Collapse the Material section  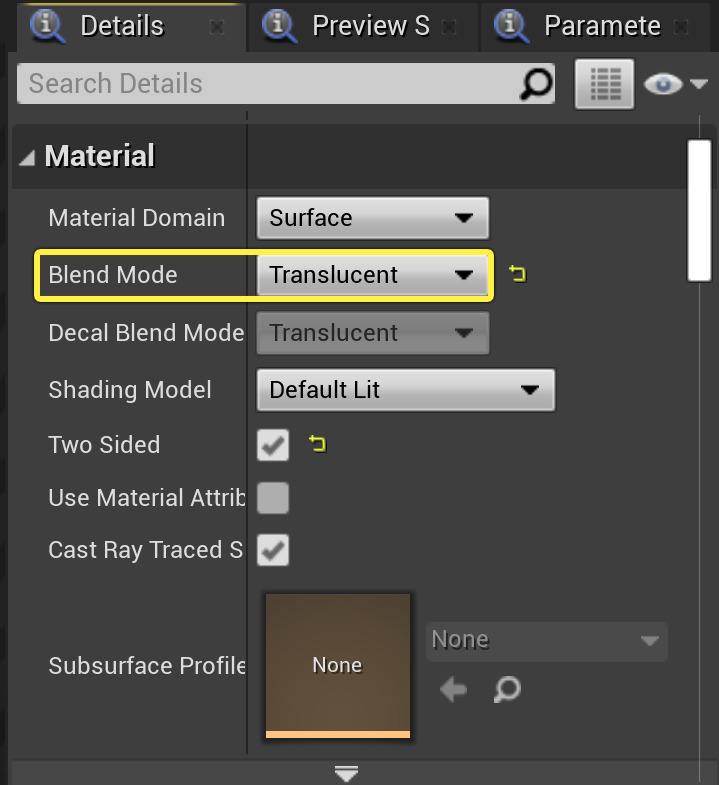pyautogui.click(x=27, y=157)
